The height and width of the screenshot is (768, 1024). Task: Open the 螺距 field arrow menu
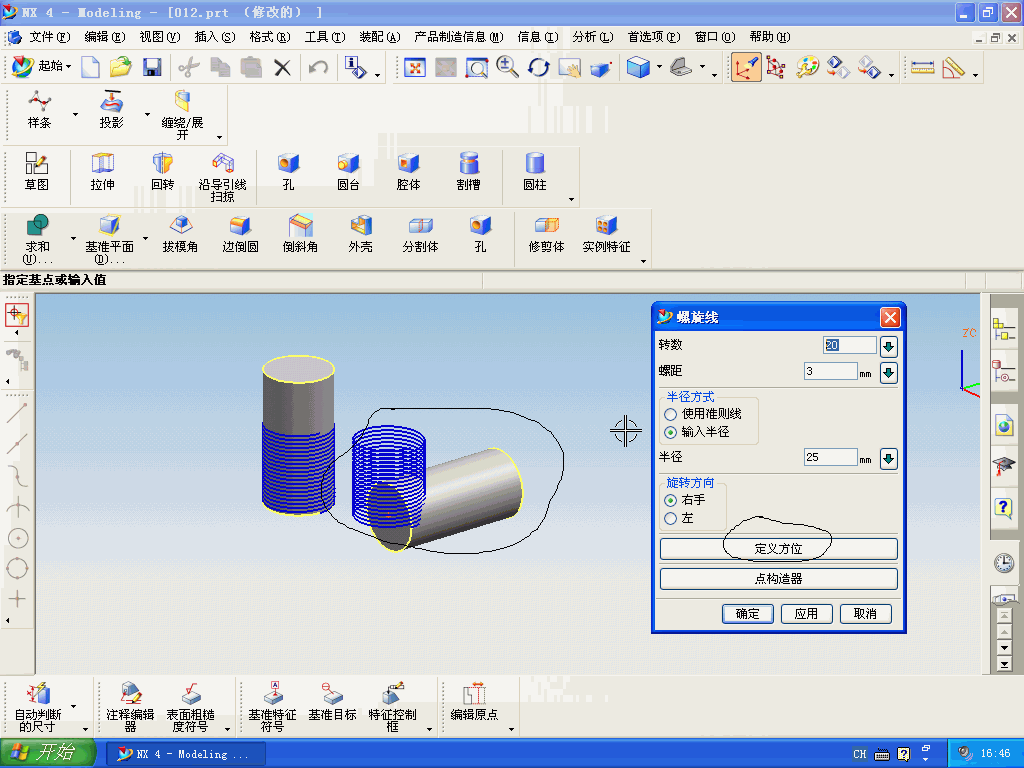click(x=888, y=373)
